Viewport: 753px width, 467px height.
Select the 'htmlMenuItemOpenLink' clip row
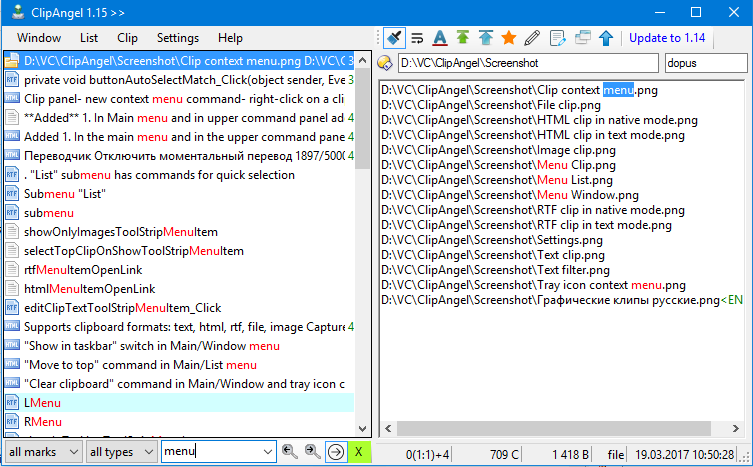pyautogui.click(x=179, y=289)
